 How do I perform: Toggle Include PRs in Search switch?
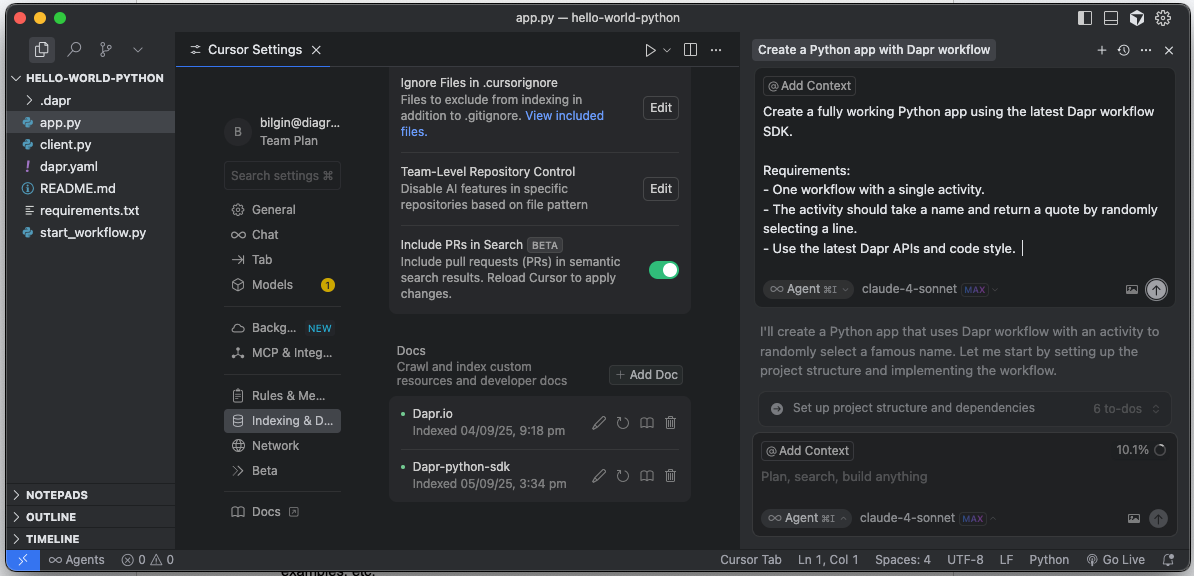663,270
